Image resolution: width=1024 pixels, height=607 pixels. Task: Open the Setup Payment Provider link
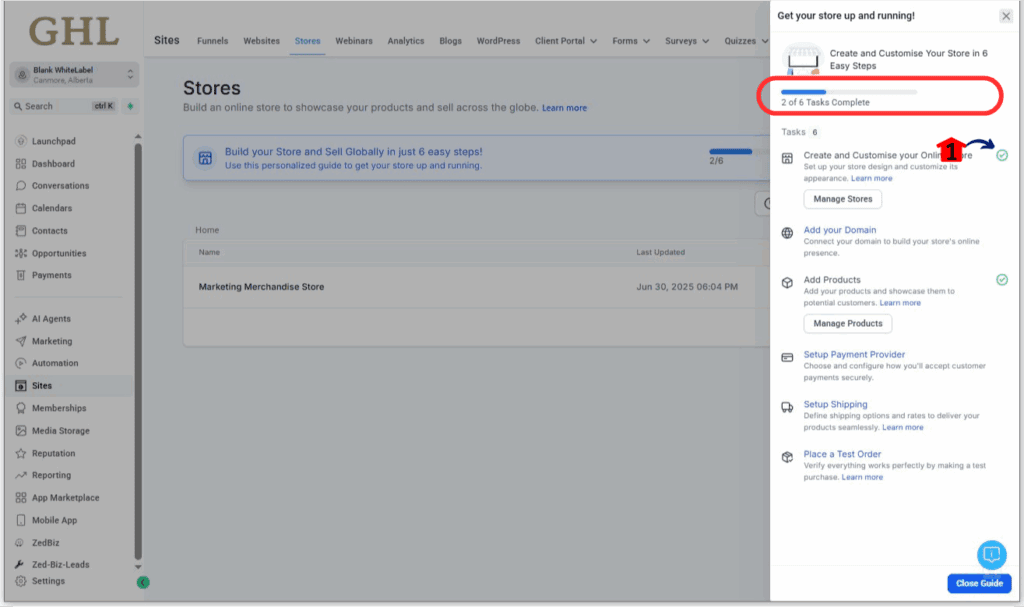(x=854, y=354)
